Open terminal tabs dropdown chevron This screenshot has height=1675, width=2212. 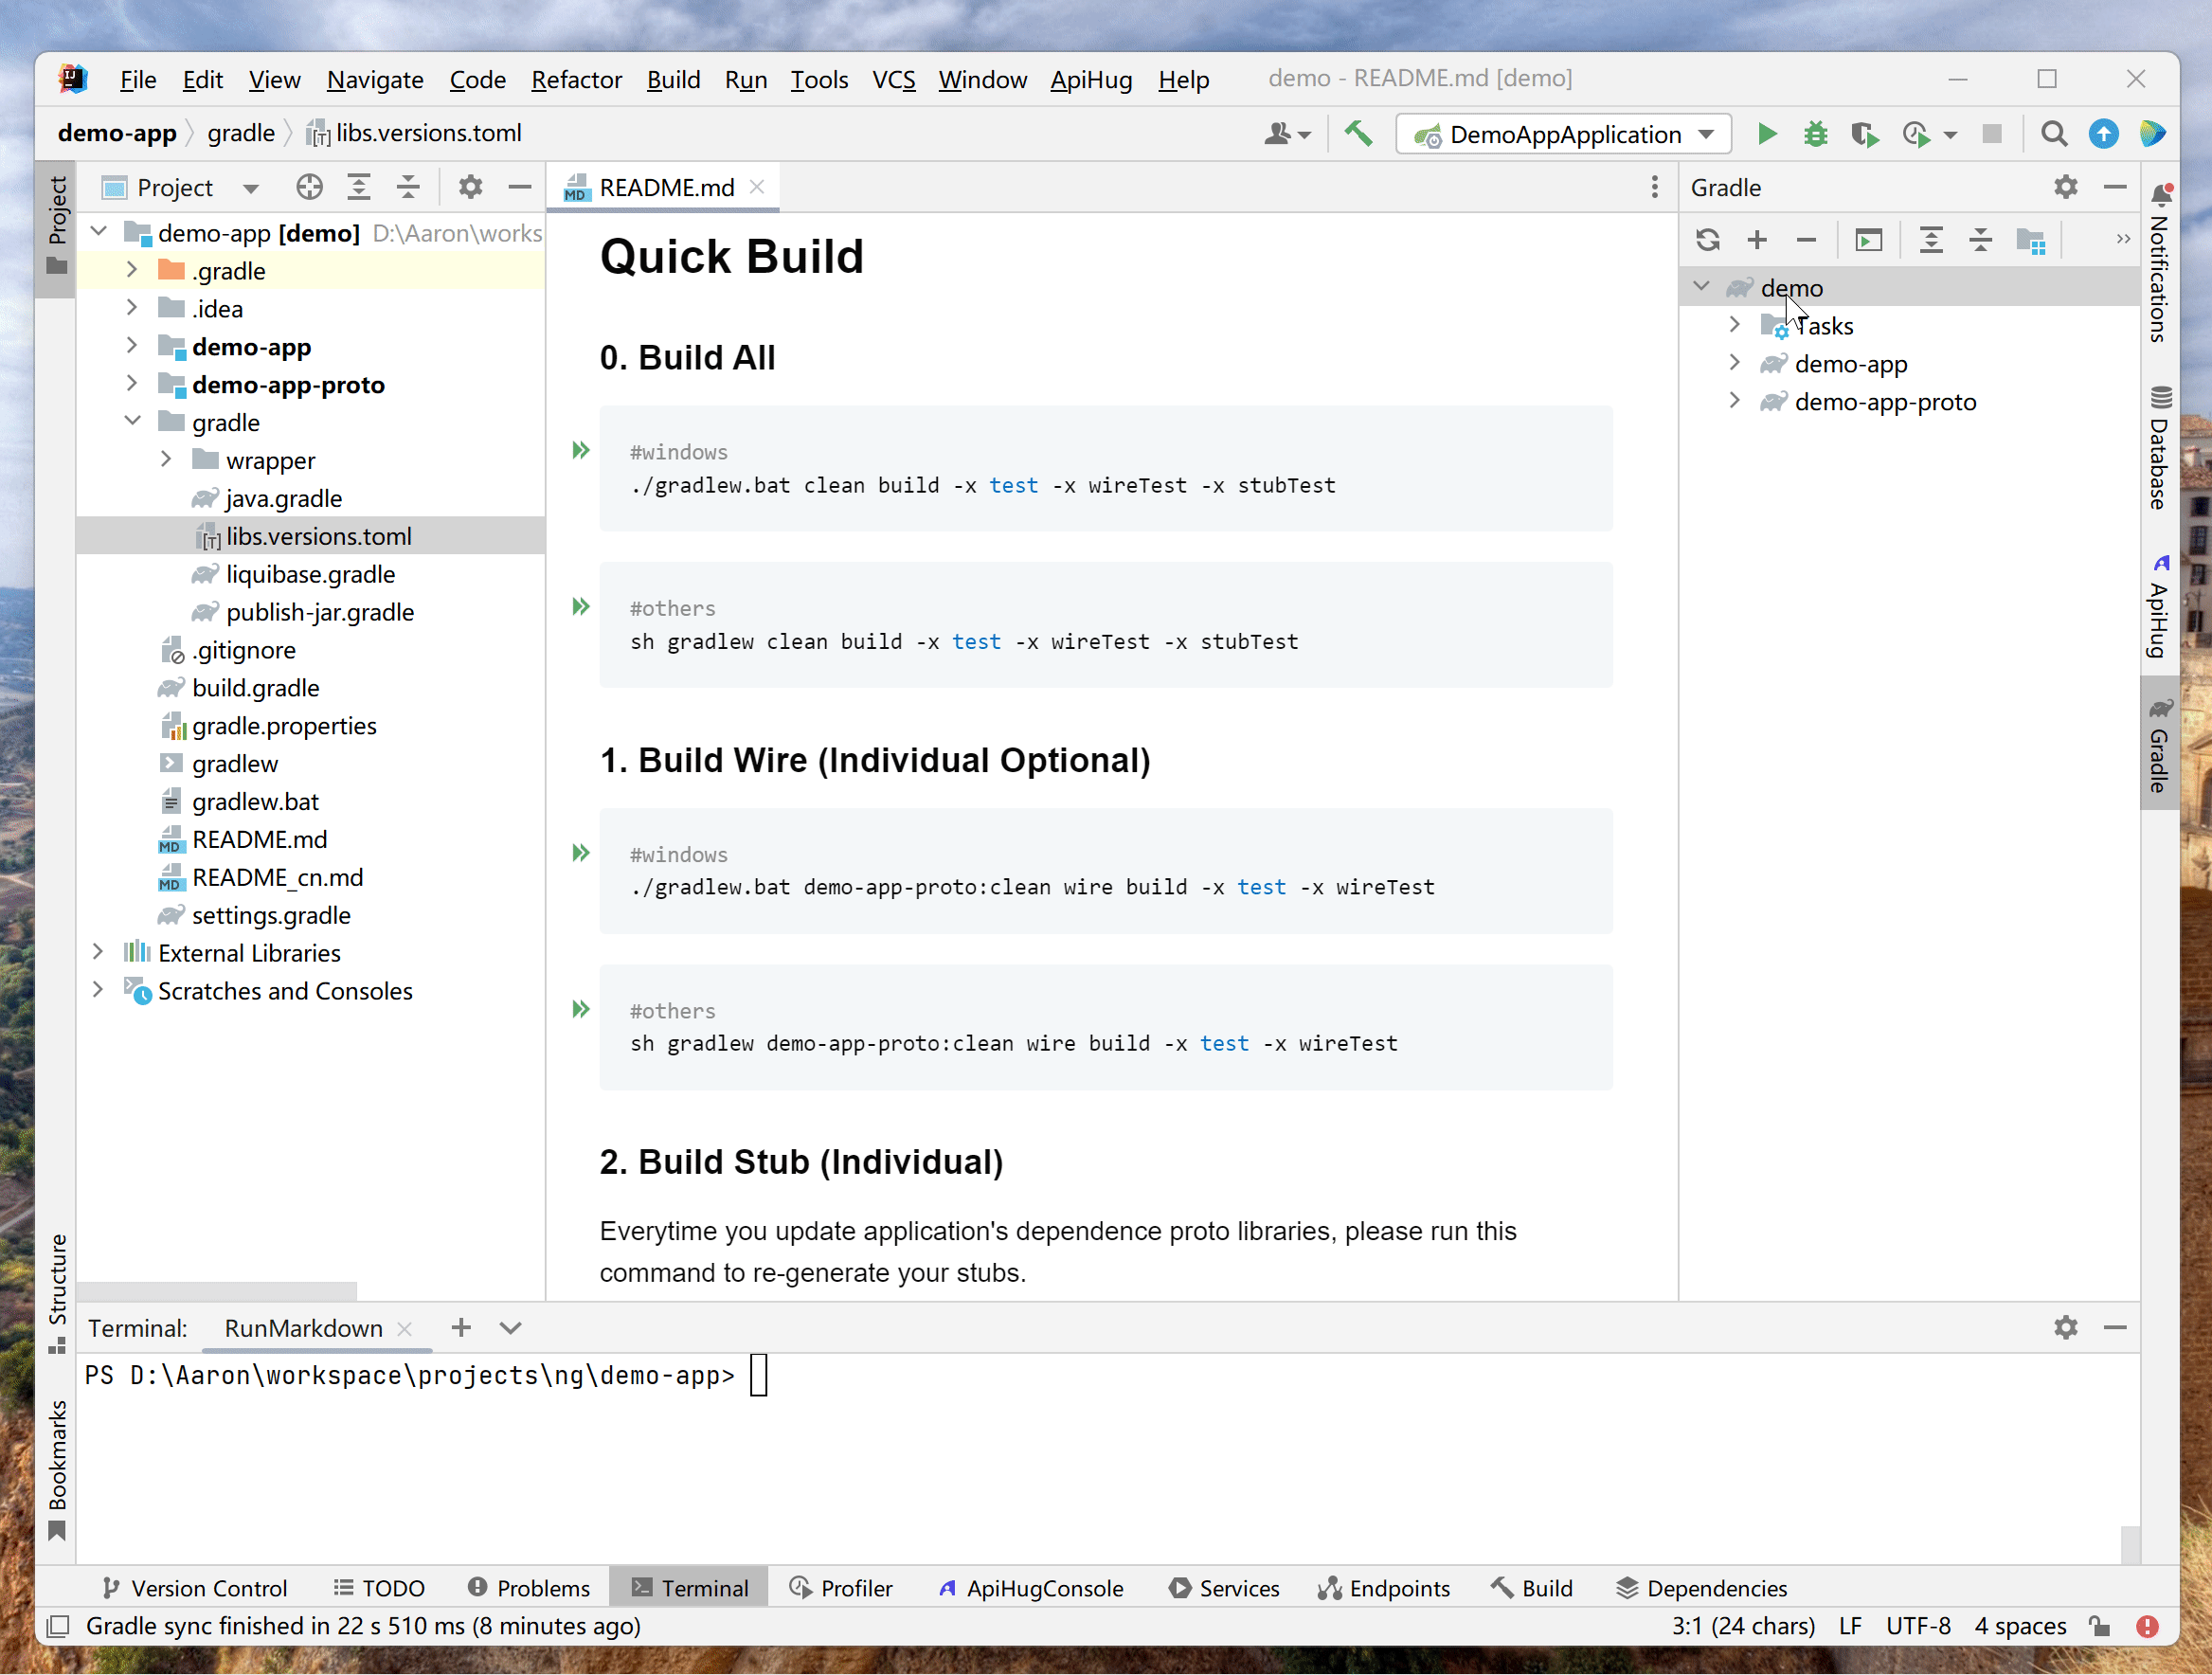(510, 1327)
